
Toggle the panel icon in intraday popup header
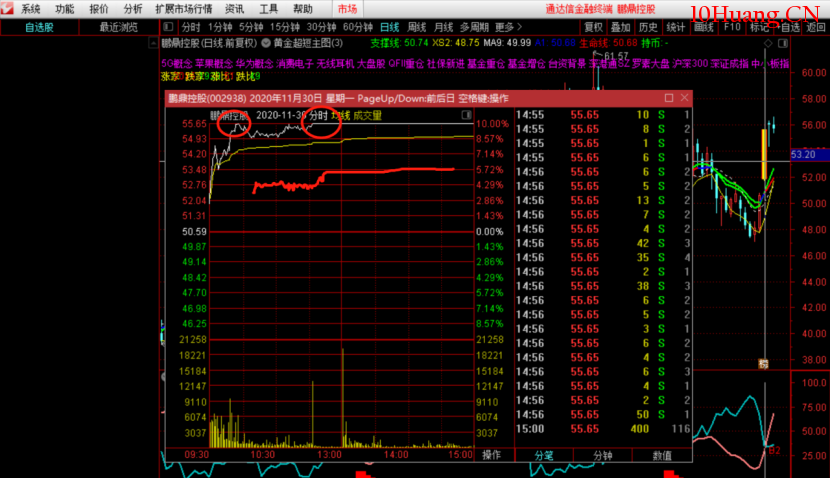pyautogui.click(x=466, y=115)
